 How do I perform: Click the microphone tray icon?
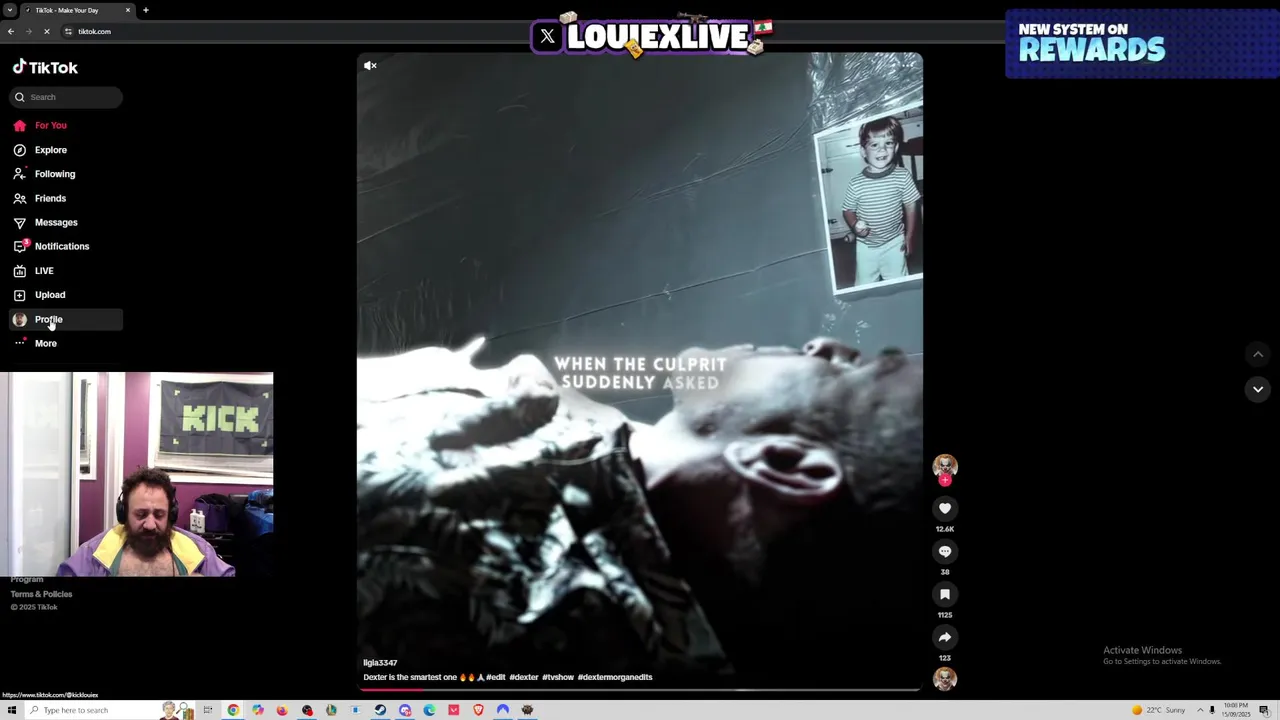coord(1212,710)
